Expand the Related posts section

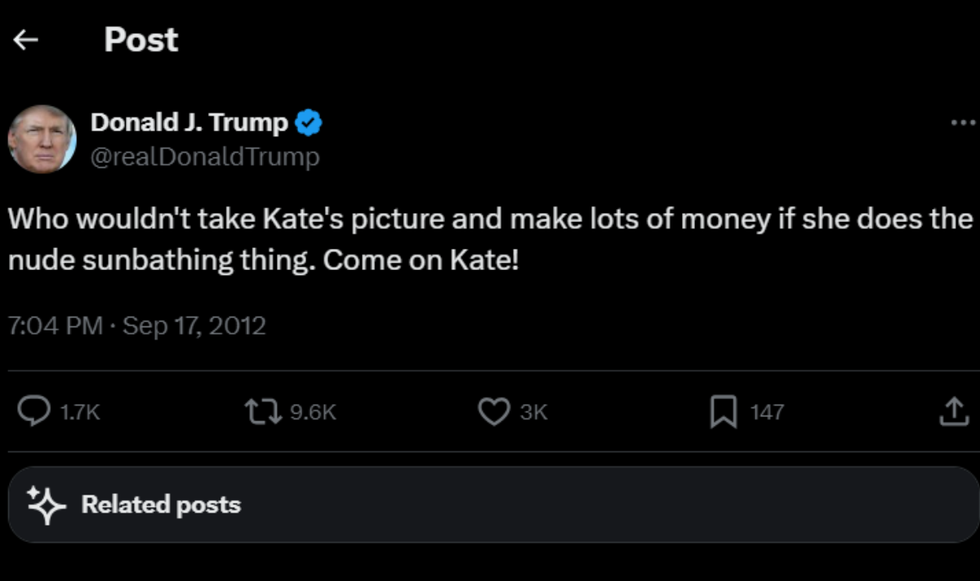click(160, 504)
